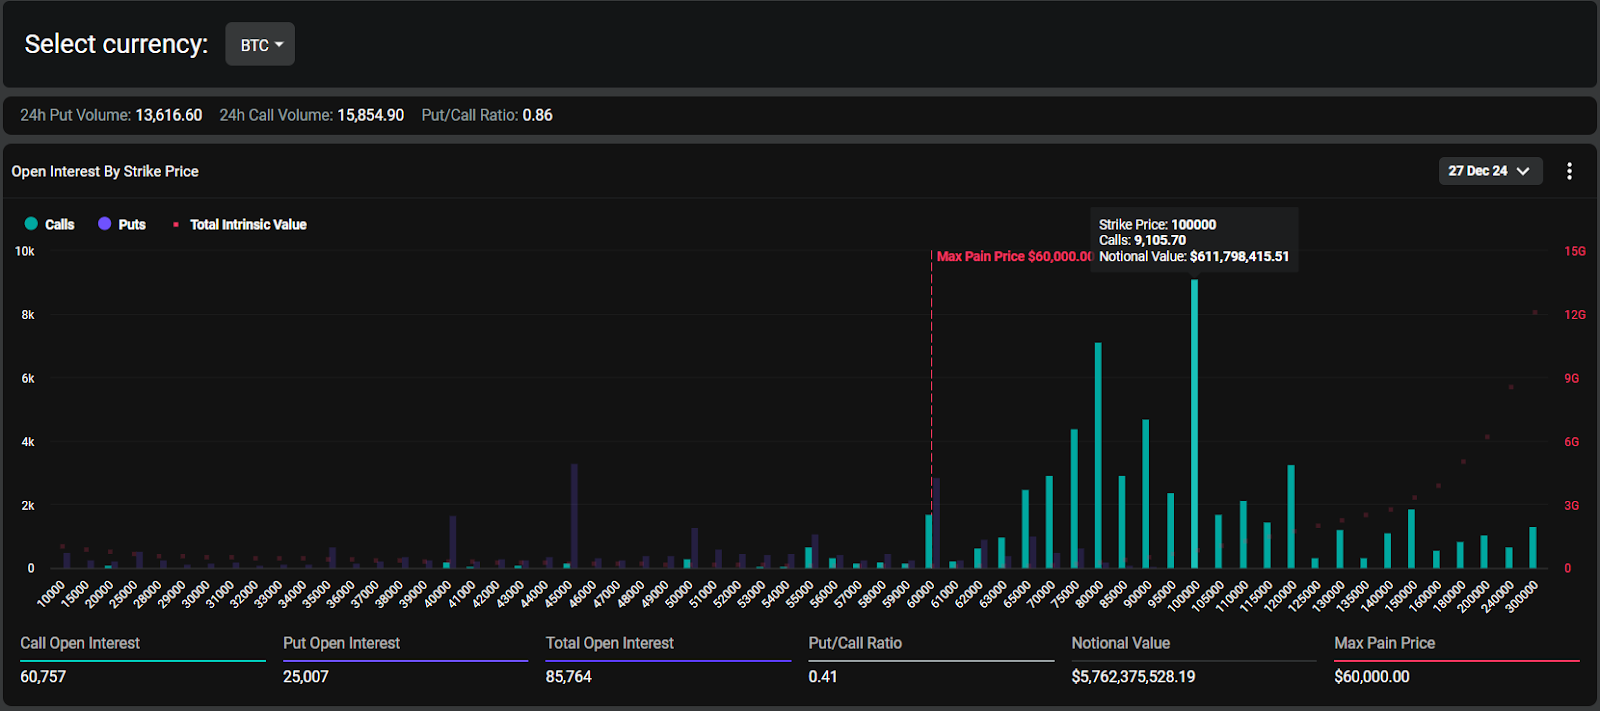
Task: Click the red Total Intrinsic Value marker
Action: [x=176, y=225]
